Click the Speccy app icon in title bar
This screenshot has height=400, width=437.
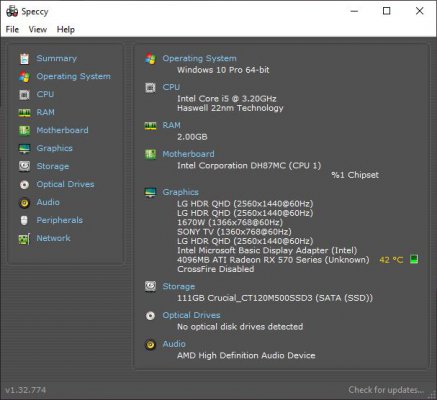click(x=12, y=11)
